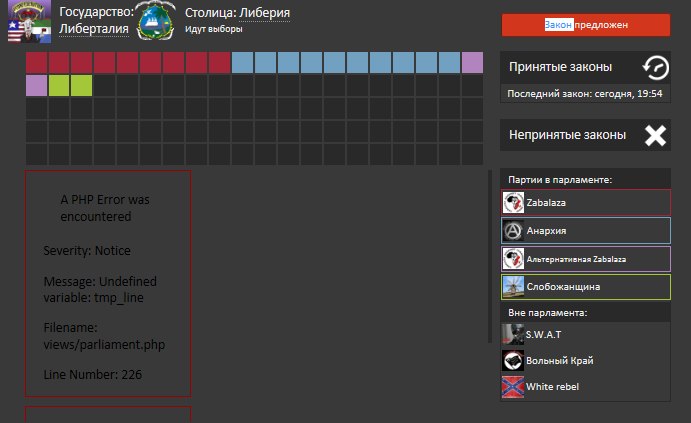
Task: Click the red Закон предложен button
Action: (x=586, y=25)
